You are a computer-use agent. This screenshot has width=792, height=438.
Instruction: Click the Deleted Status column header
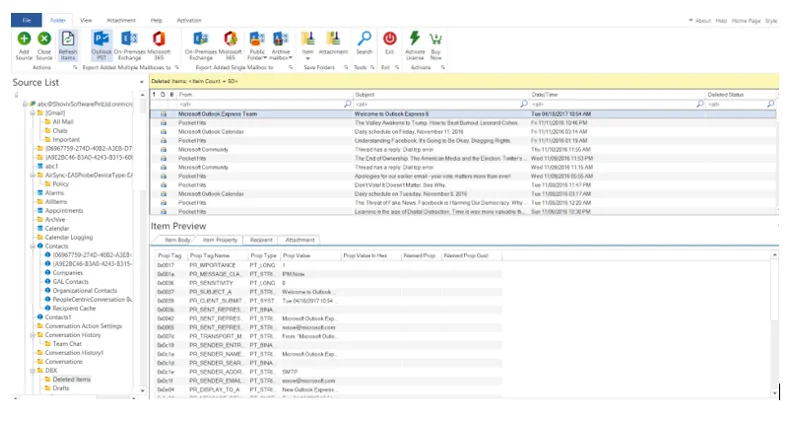click(x=741, y=94)
